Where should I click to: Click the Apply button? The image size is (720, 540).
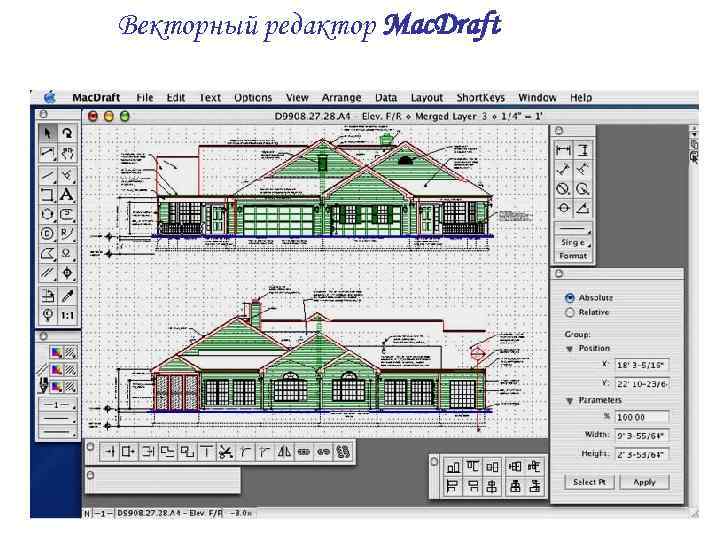(x=644, y=482)
